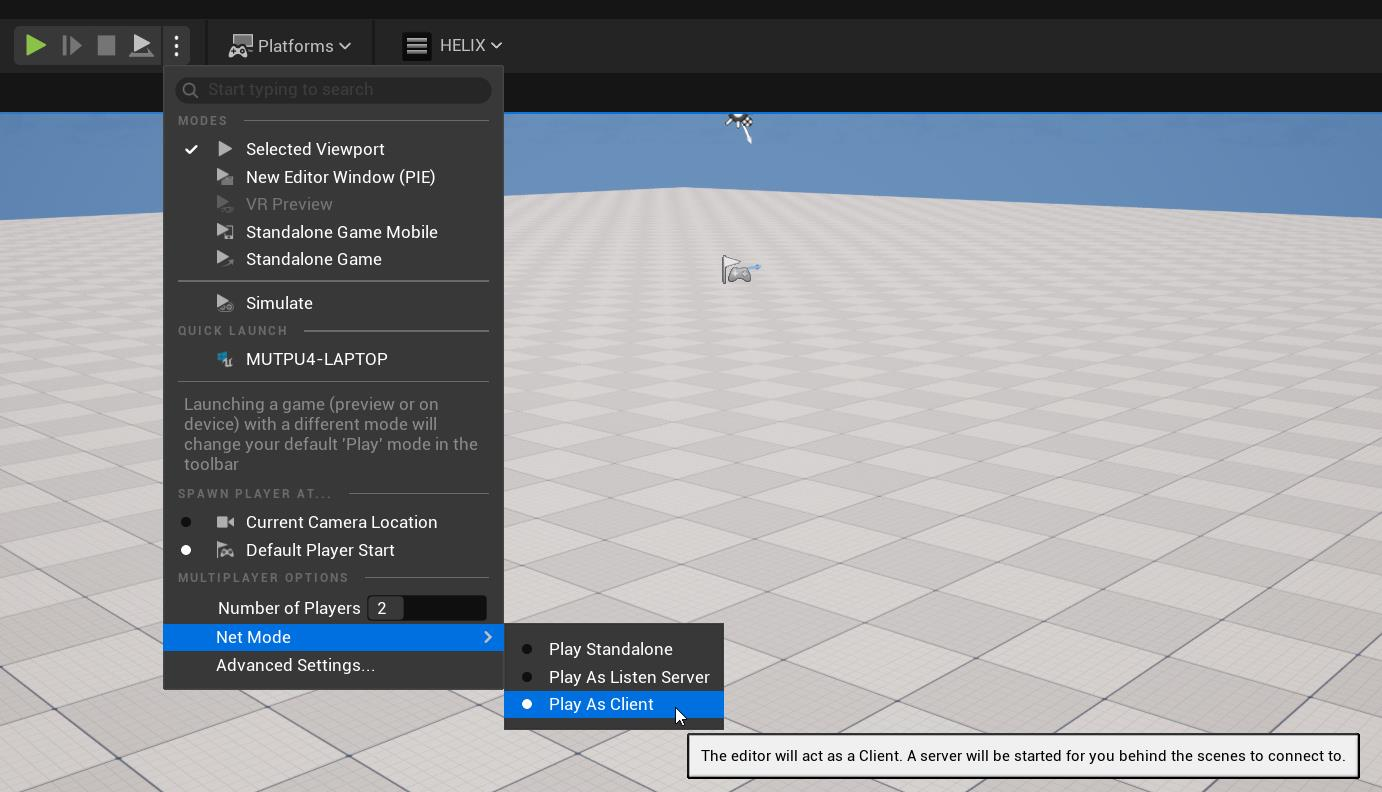Expand the HELIX dropdown menu

[470, 46]
